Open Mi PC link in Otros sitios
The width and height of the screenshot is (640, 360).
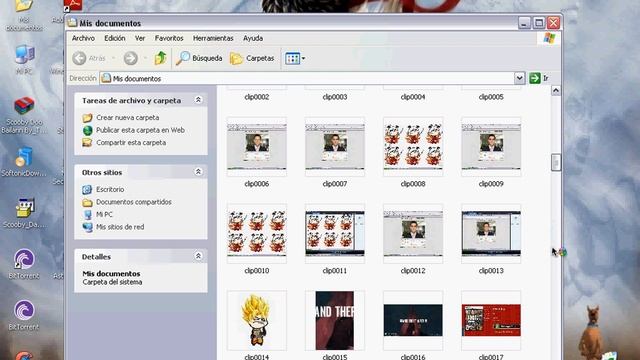click(x=104, y=214)
